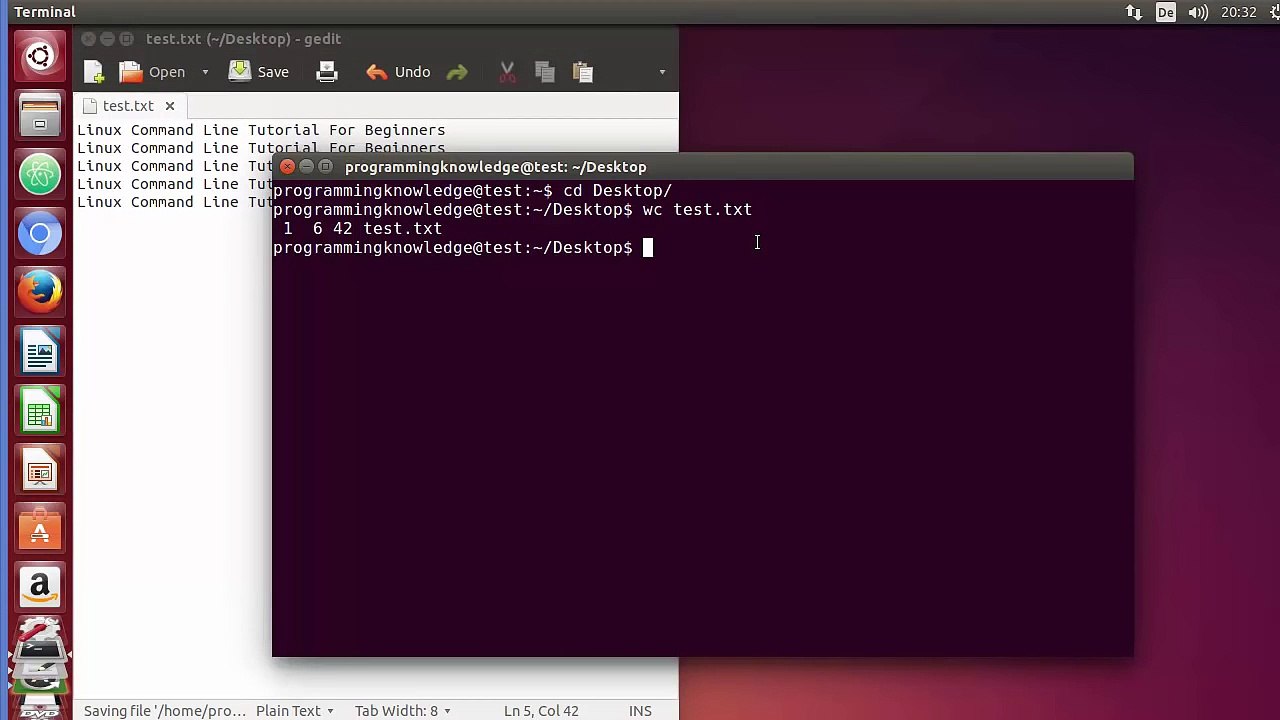
Task: Print the document with the printer icon
Action: 327,72
